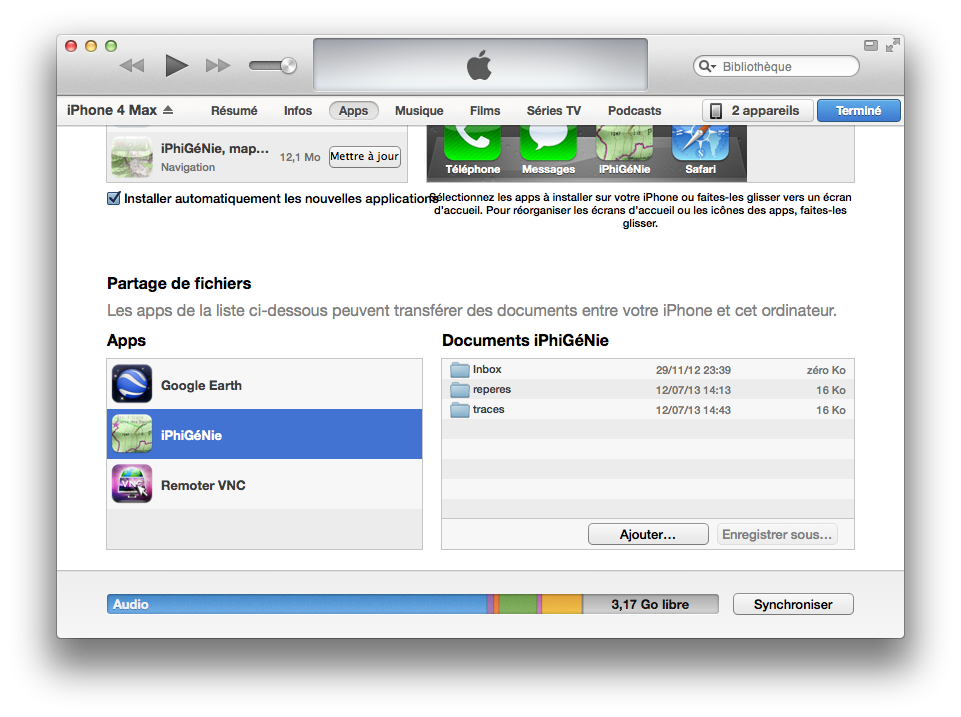
Task: Click the yellow capacity bar segment
Action: [x=562, y=604]
